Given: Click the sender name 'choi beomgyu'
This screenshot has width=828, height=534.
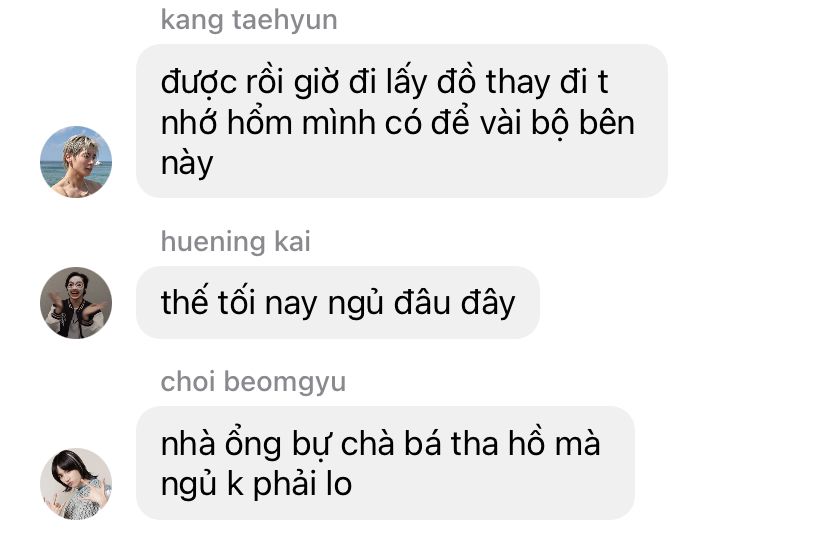Looking at the screenshot, I should pos(253,382).
